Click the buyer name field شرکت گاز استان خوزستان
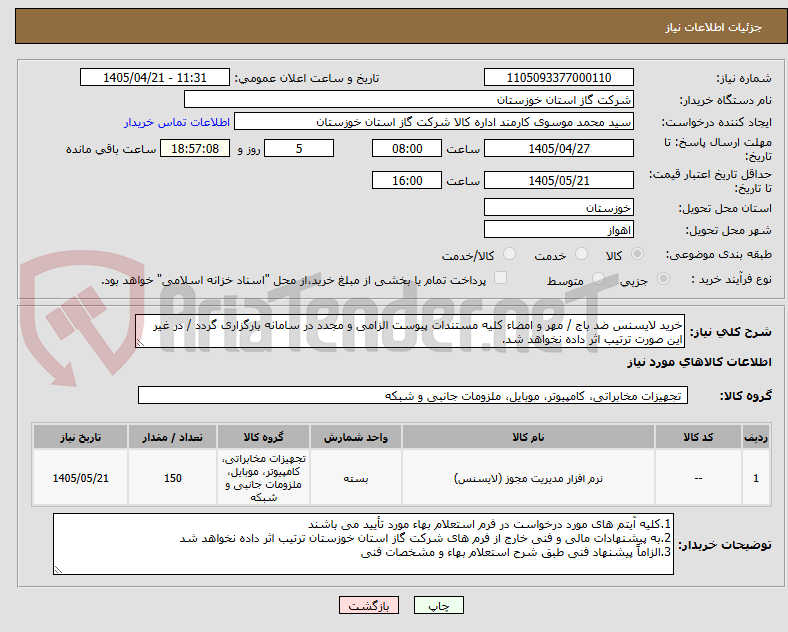 point(409,99)
